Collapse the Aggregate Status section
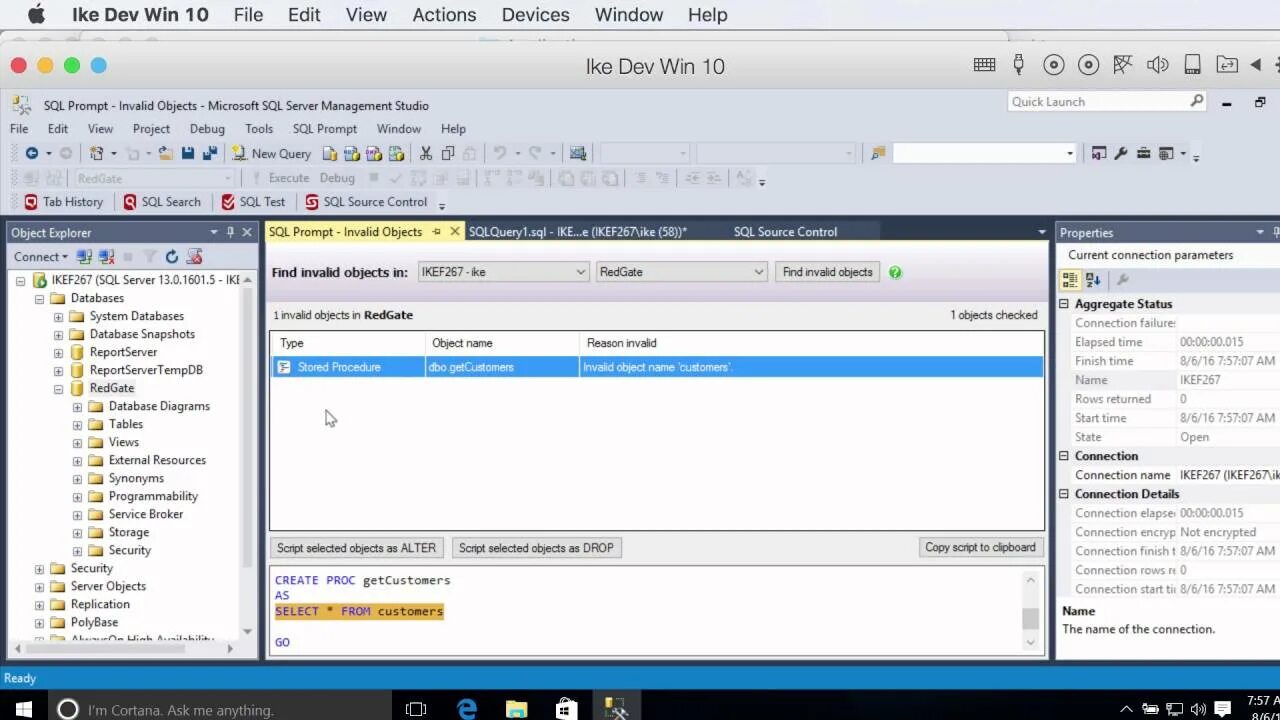 pyautogui.click(x=1064, y=304)
